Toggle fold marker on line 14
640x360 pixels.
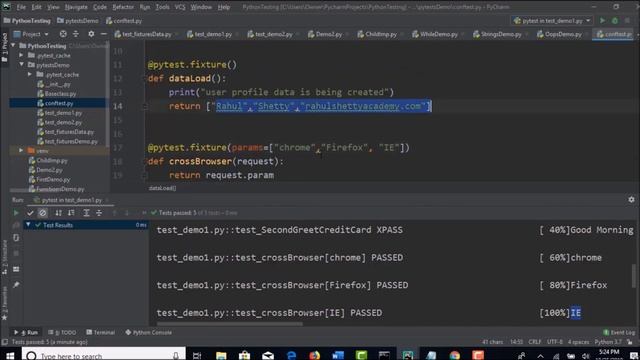click(x=144, y=106)
